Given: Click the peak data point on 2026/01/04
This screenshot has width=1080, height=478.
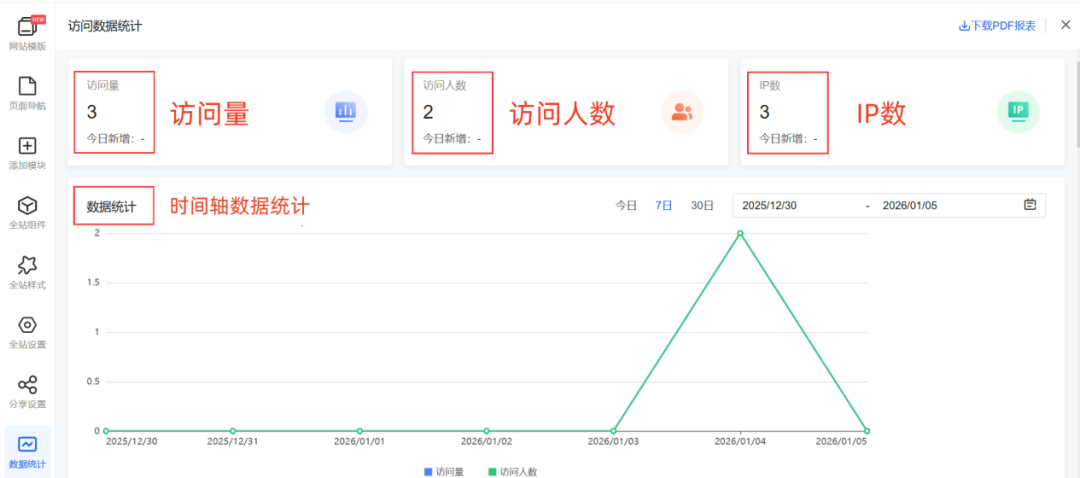Looking at the screenshot, I should 740,233.
